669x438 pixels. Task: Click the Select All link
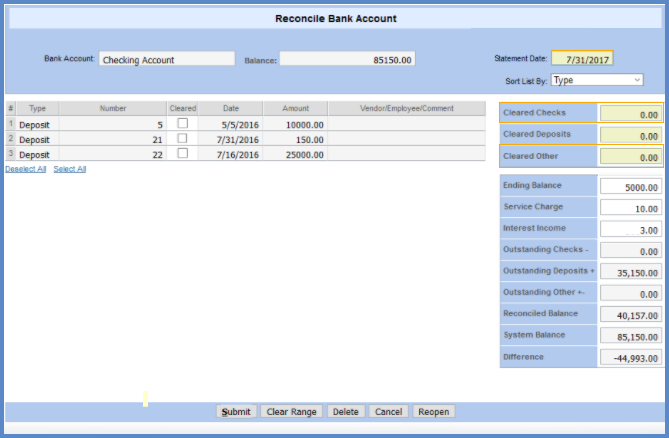[70, 169]
